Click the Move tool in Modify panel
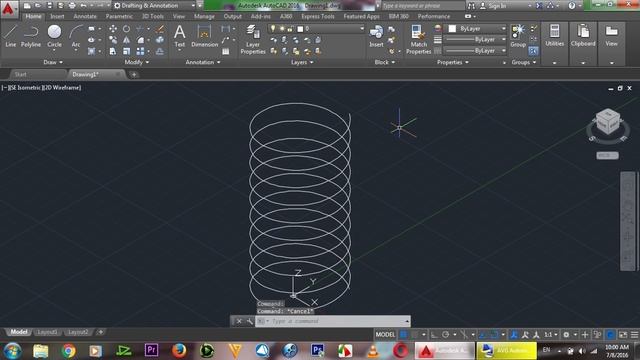The width and height of the screenshot is (640, 360). pyautogui.click(x=113, y=29)
